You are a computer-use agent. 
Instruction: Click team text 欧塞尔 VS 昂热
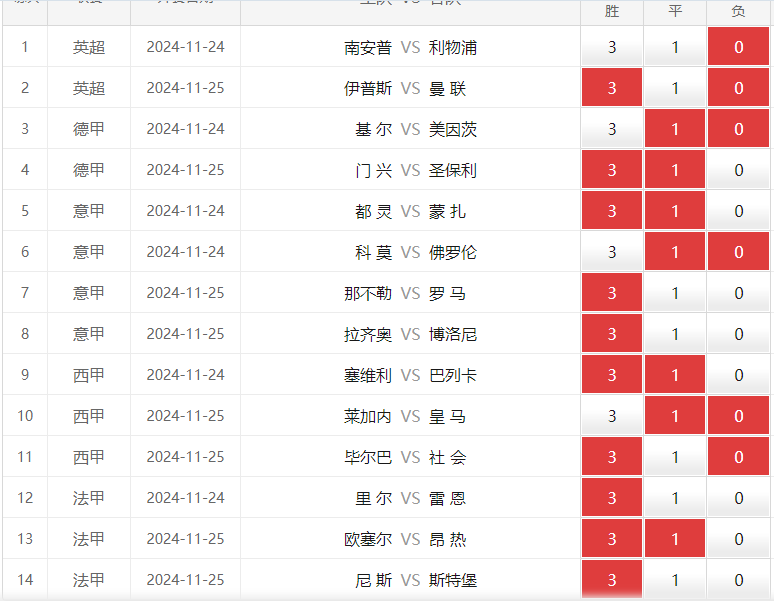(x=405, y=539)
